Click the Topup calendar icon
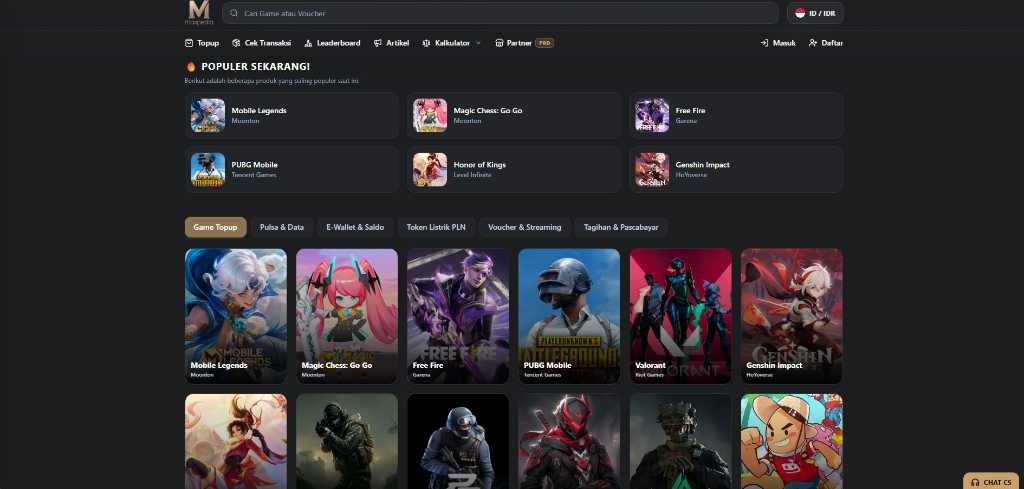This screenshot has height=489, width=1024. coord(189,43)
